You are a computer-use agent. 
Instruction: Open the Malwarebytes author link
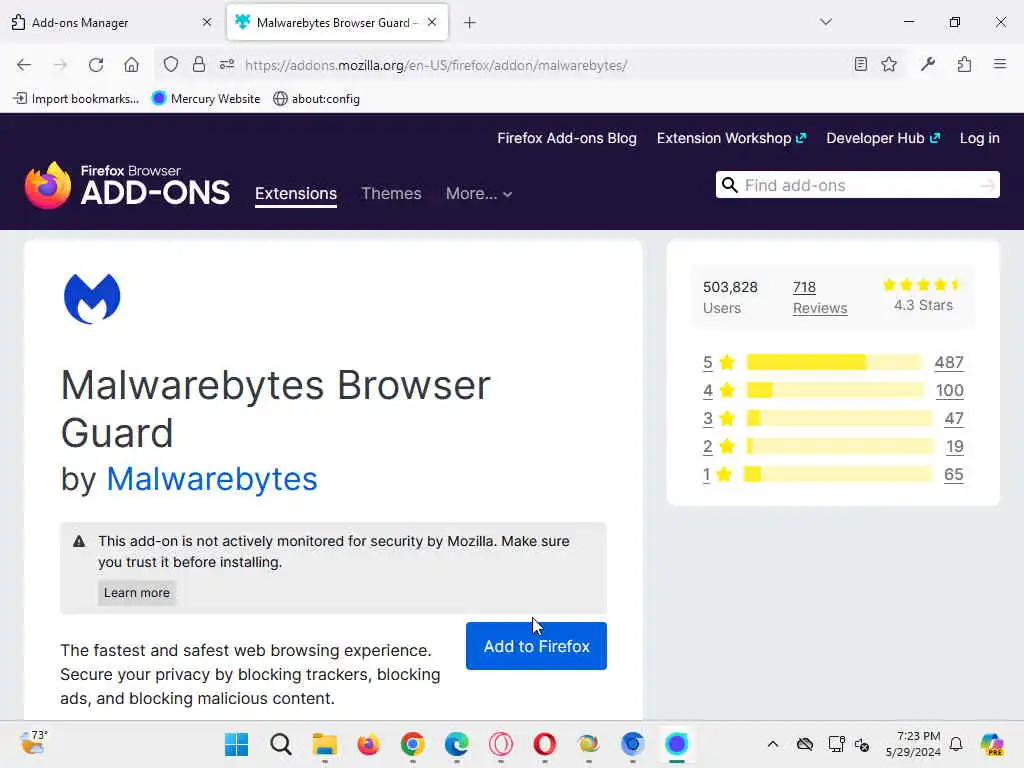tap(212, 479)
